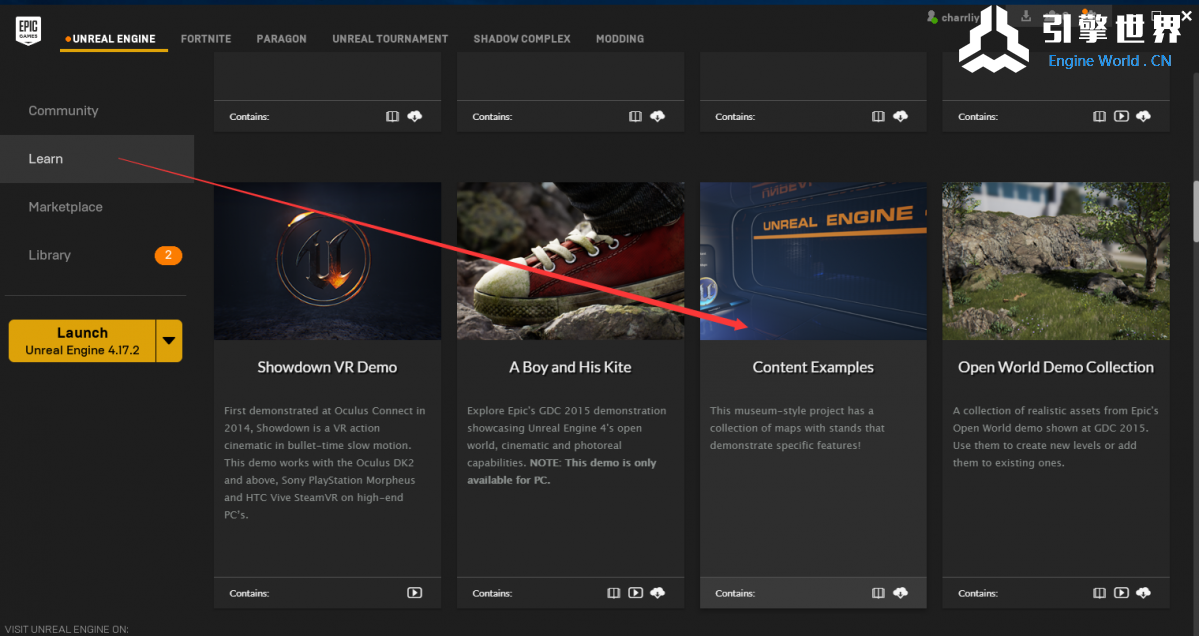Click the Content Examples title

(813, 368)
